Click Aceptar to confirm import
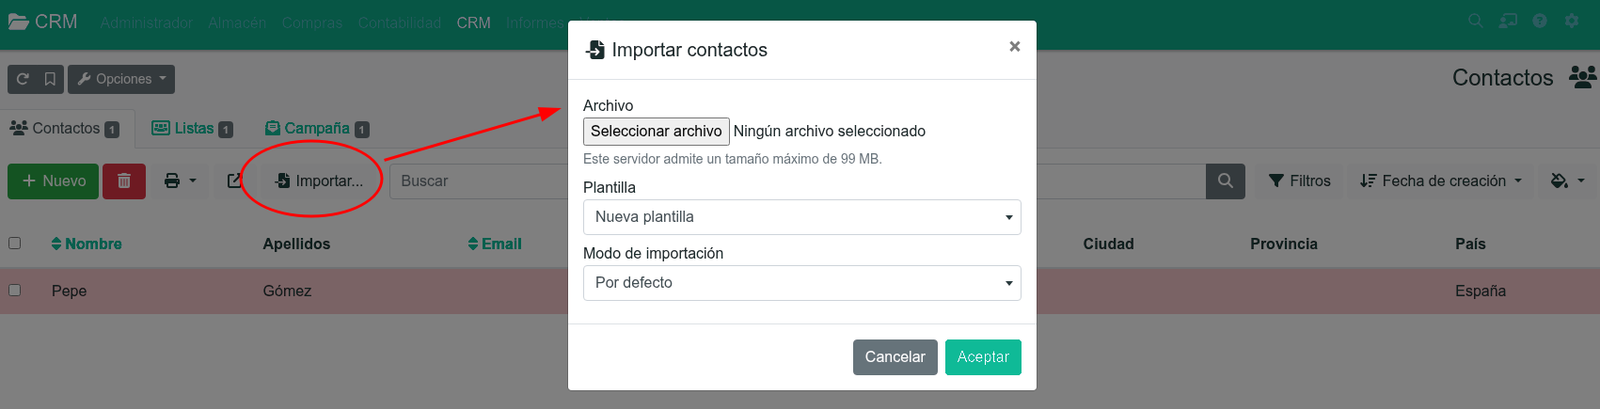1600x409 pixels. pyautogui.click(x=983, y=357)
